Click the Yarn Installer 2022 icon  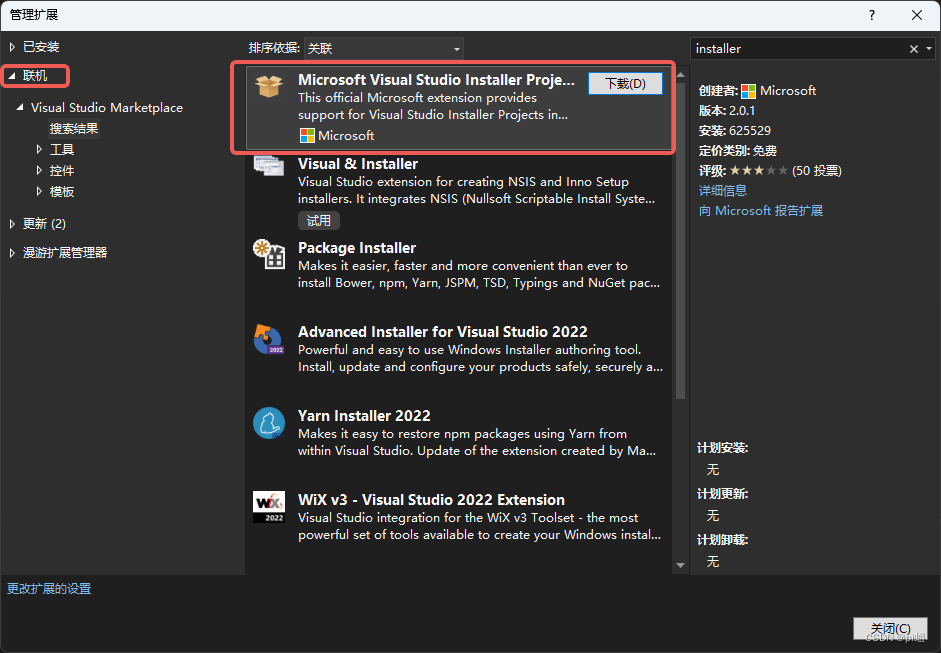pyautogui.click(x=268, y=423)
